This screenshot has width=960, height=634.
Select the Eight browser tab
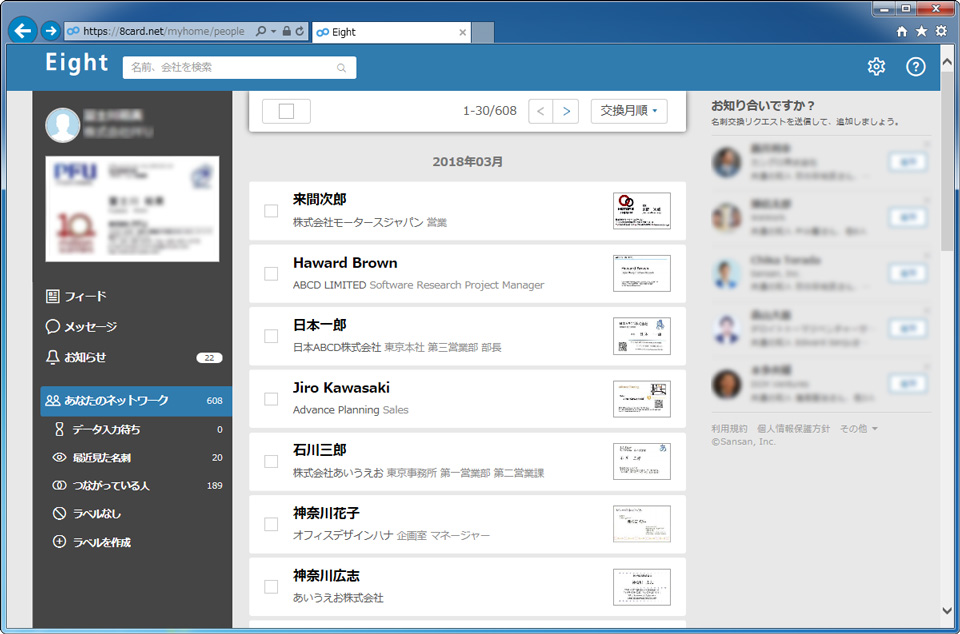pos(391,32)
